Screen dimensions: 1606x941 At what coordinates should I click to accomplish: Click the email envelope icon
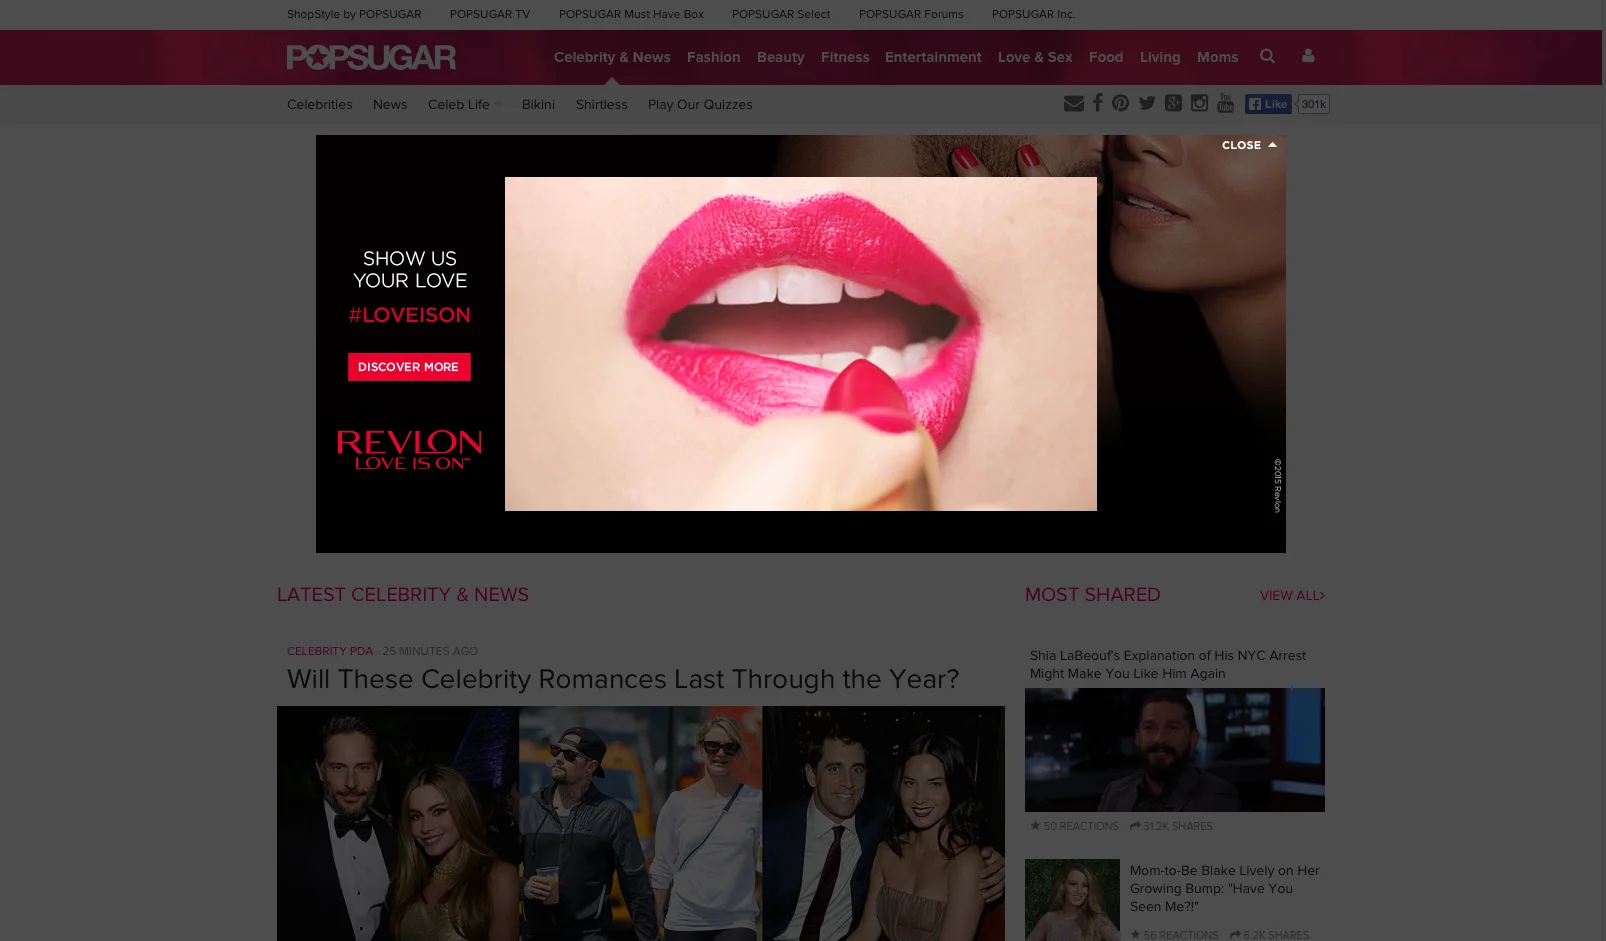(x=1074, y=103)
